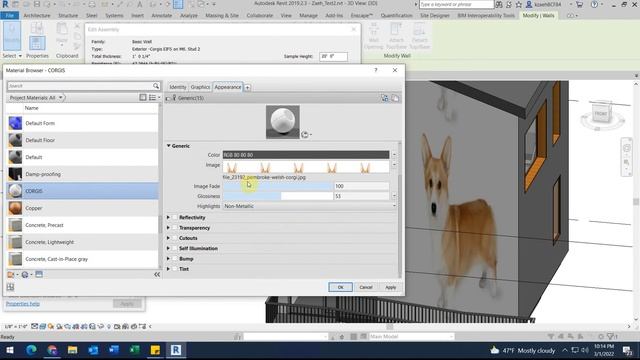Switch to the Appearance tab
This screenshot has width=640, height=360.
(x=228, y=87)
